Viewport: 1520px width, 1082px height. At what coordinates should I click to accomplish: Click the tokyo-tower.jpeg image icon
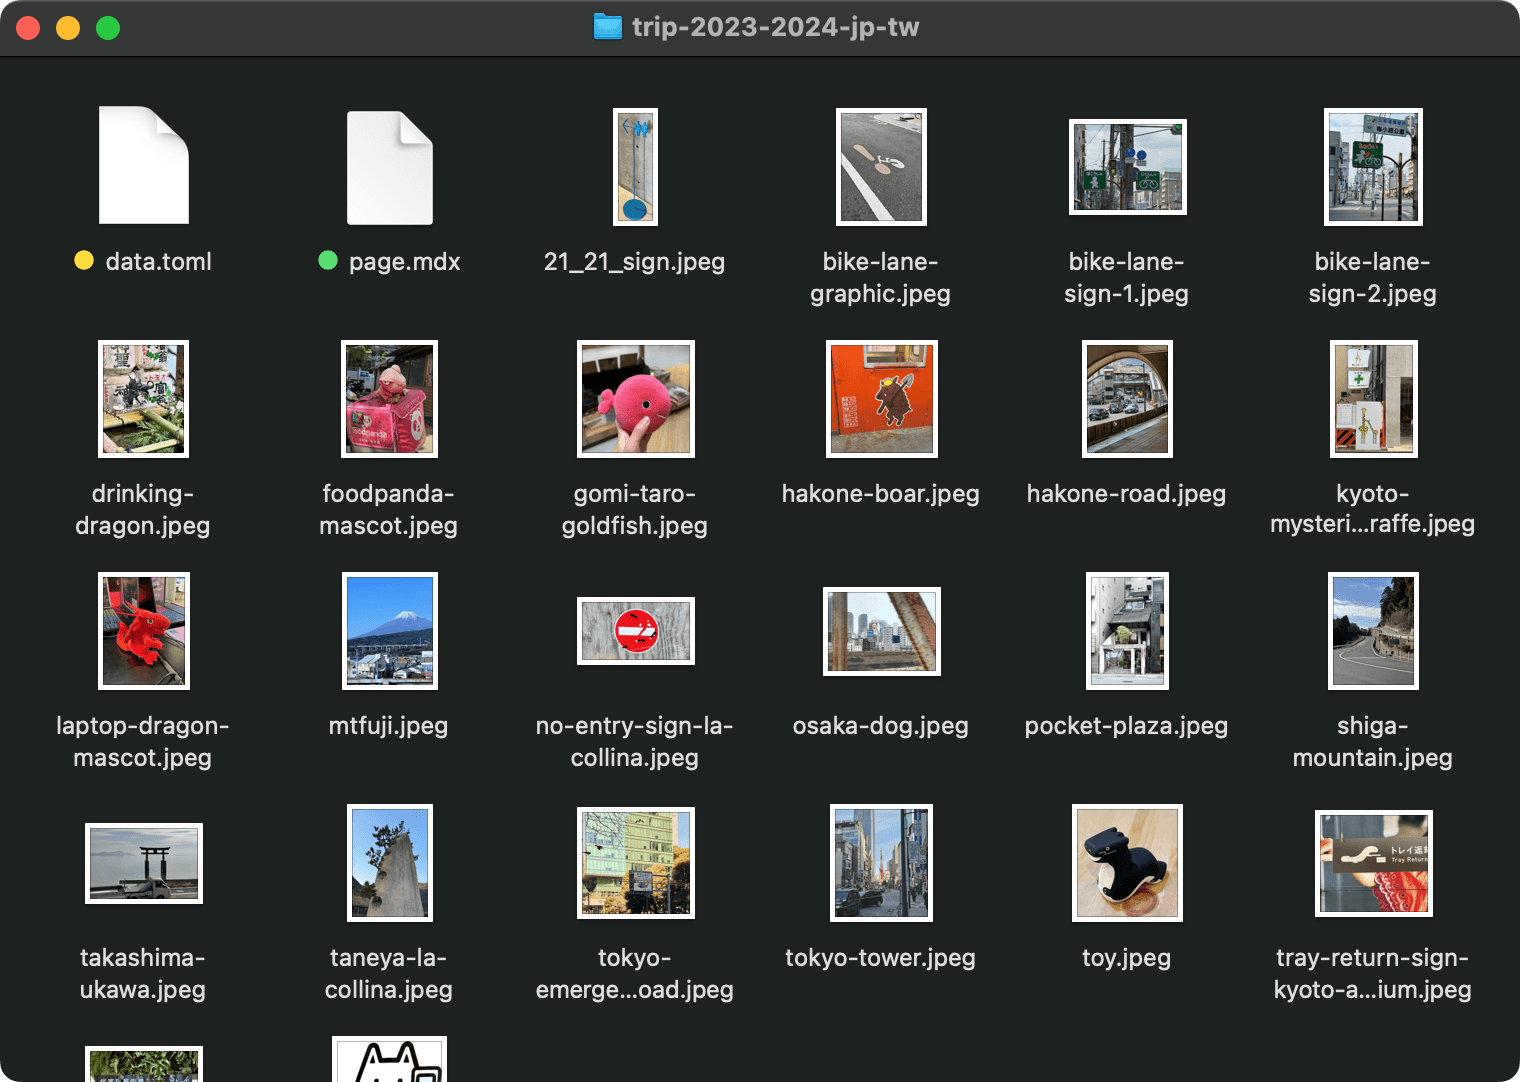tap(881, 863)
